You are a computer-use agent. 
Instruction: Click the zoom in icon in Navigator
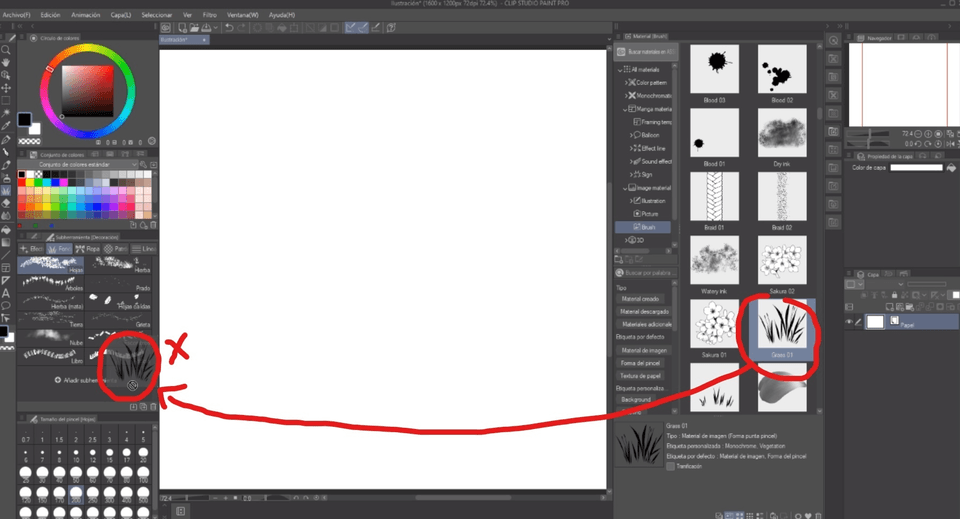tap(928, 133)
